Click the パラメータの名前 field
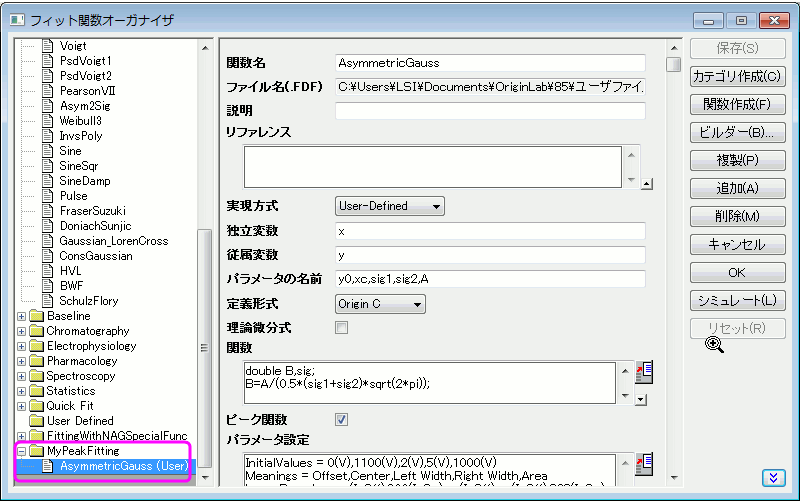This screenshot has height=502, width=800. click(490, 279)
